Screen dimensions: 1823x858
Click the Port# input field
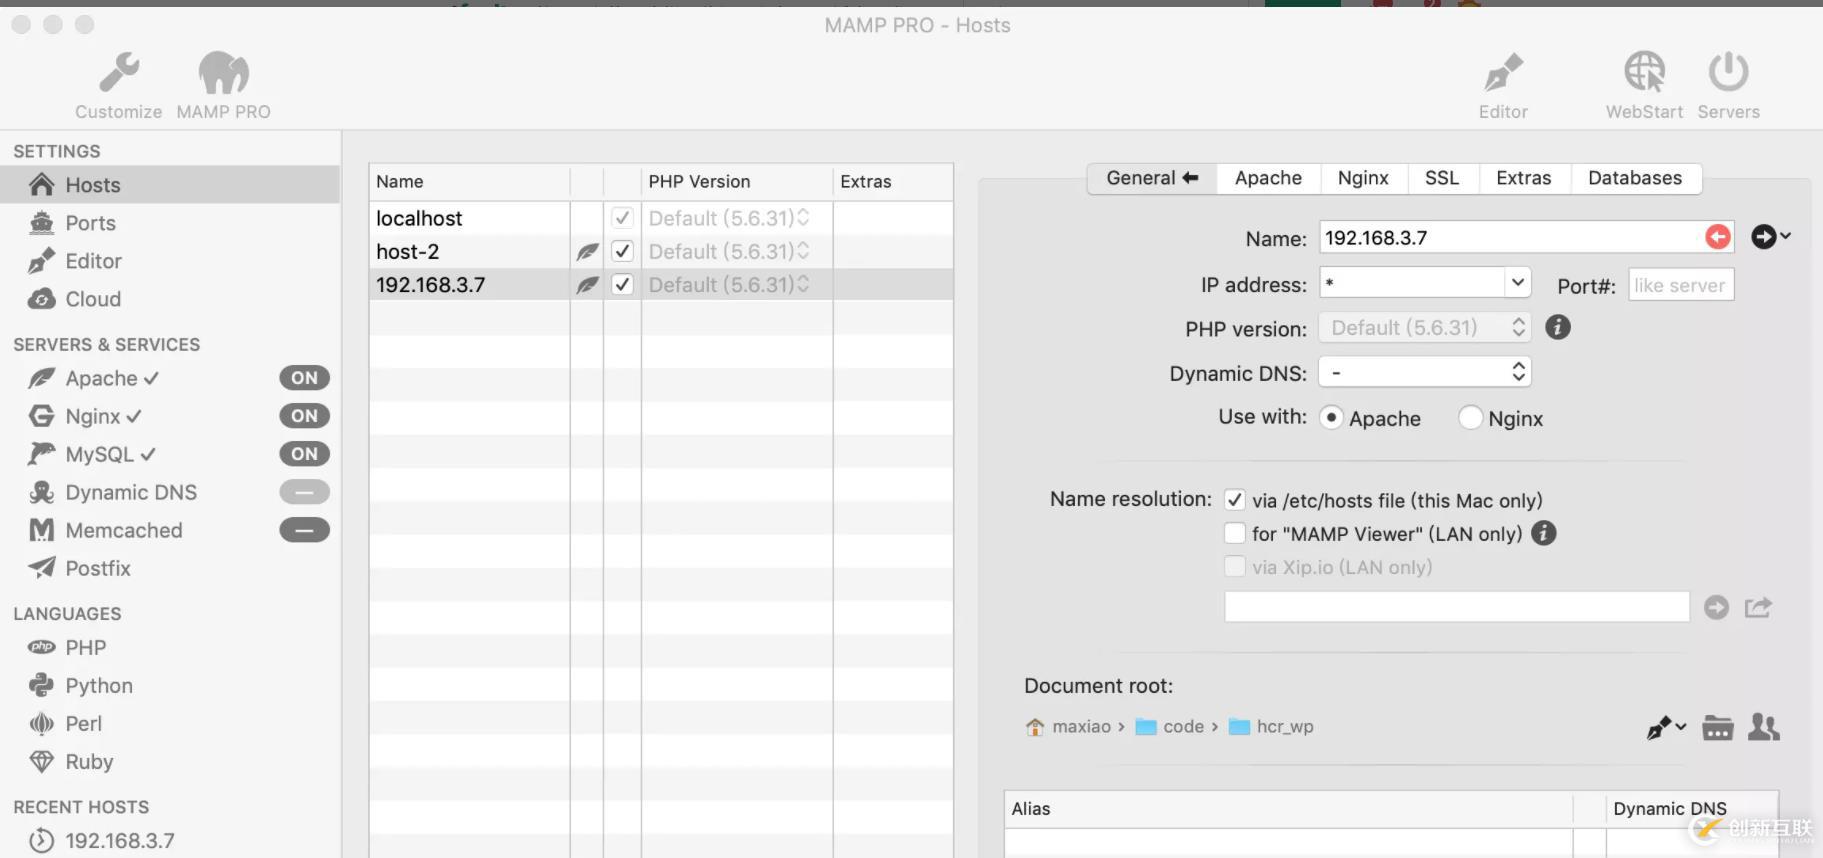click(1681, 285)
